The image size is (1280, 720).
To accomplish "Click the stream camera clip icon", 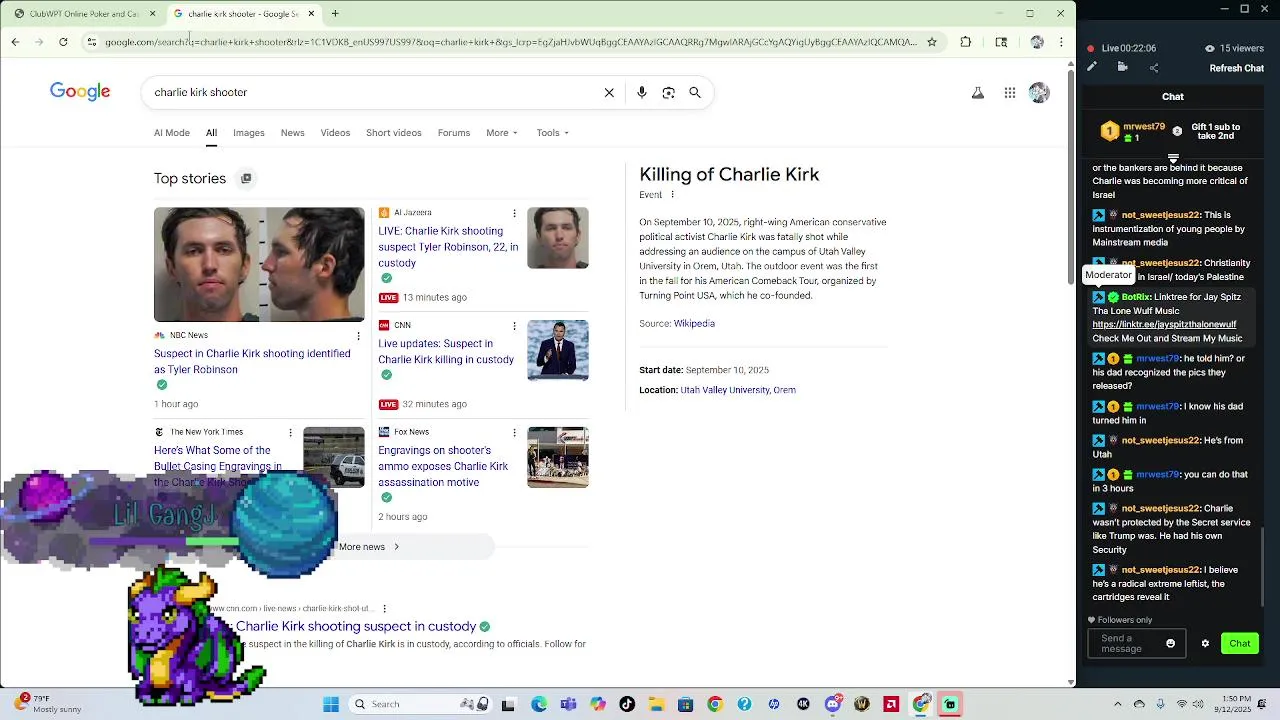I will (1122, 67).
